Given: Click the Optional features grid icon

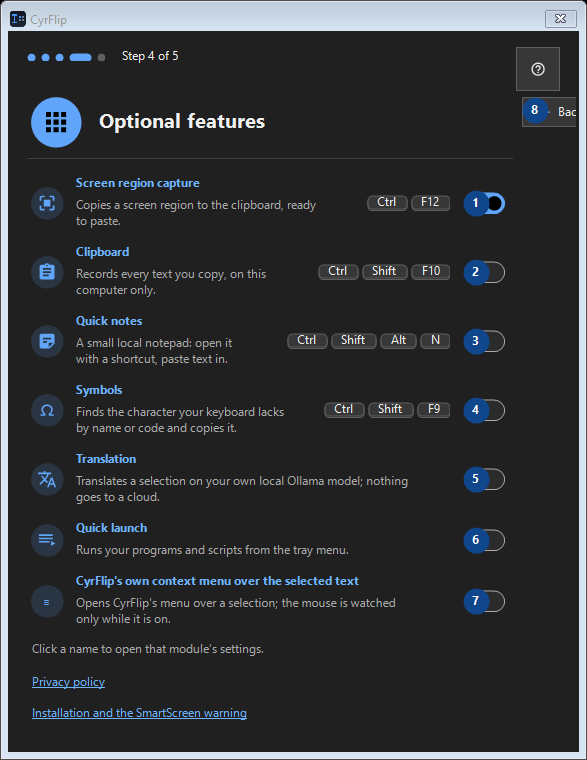Looking at the screenshot, I should click(x=56, y=122).
